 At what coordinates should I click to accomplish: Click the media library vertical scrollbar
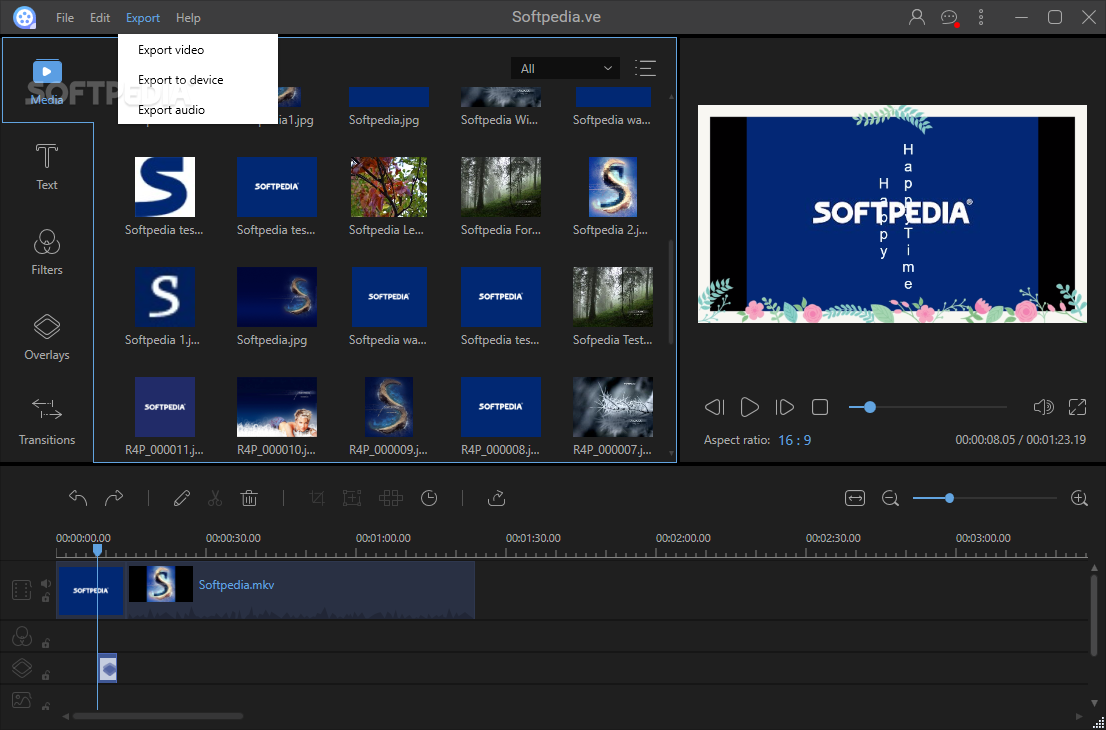click(671, 292)
